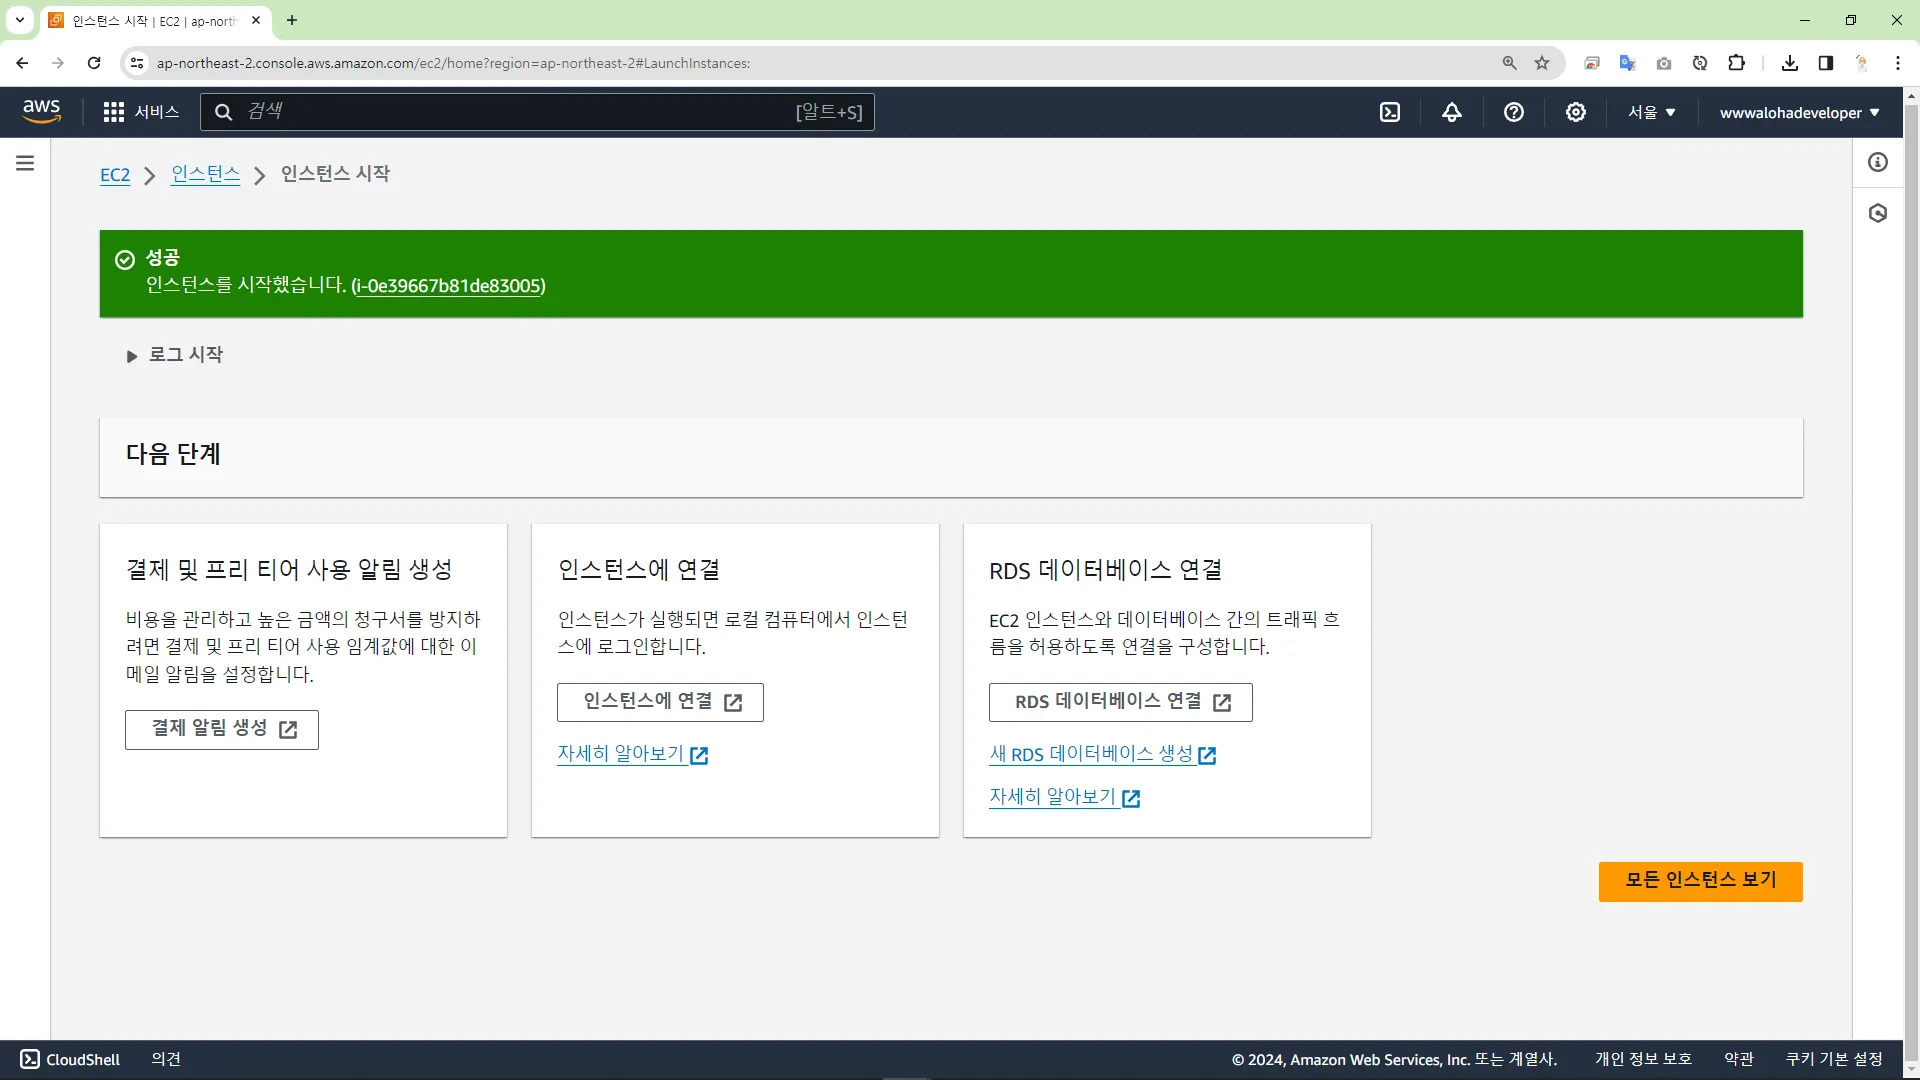
Task: Open the 서울 region dropdown
Action: coord(1651,112)
